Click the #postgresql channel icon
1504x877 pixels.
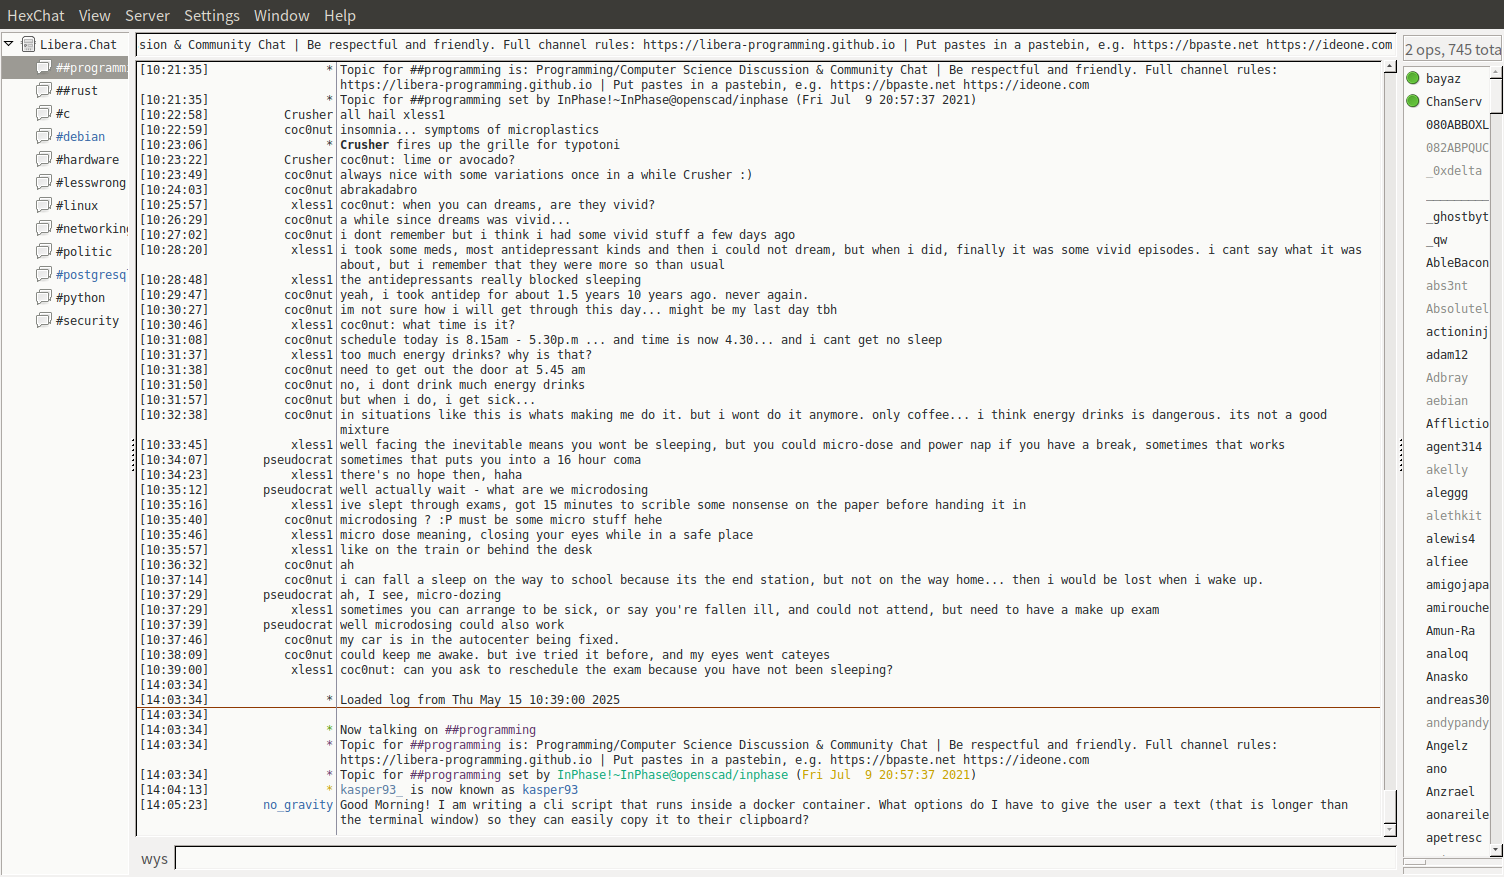pos(43,274)
